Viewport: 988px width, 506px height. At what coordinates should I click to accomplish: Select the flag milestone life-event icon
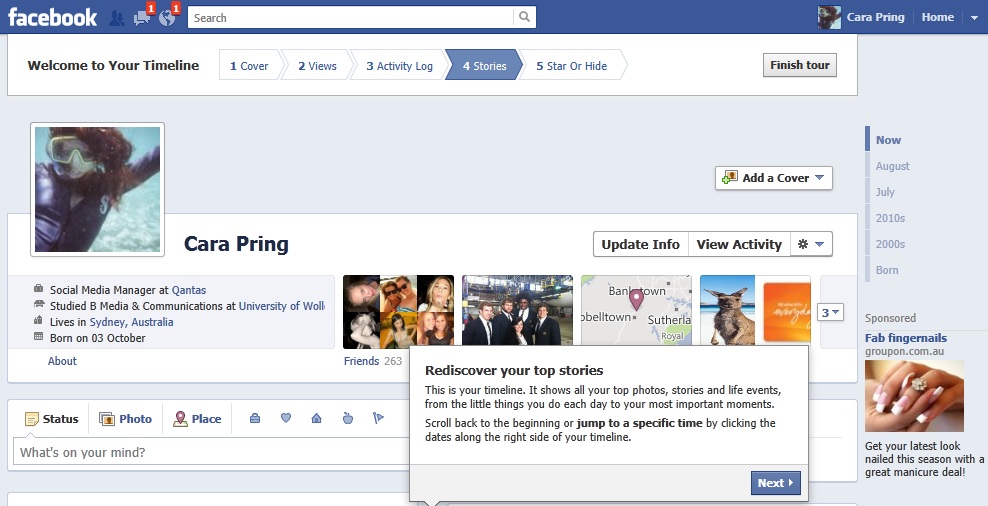point(378,418)
